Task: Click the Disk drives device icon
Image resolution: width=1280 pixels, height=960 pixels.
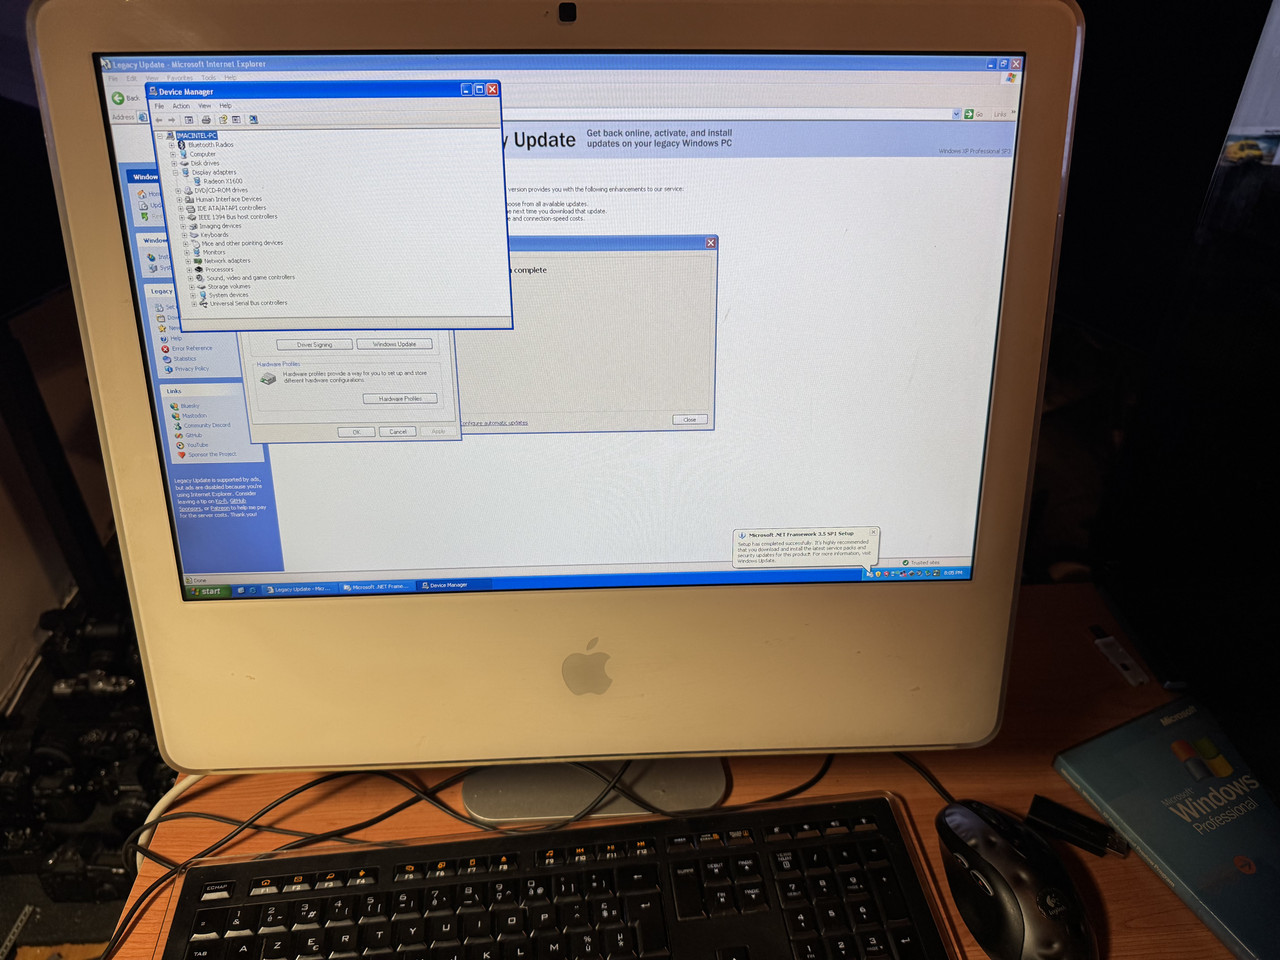Action: click(185, 163)
